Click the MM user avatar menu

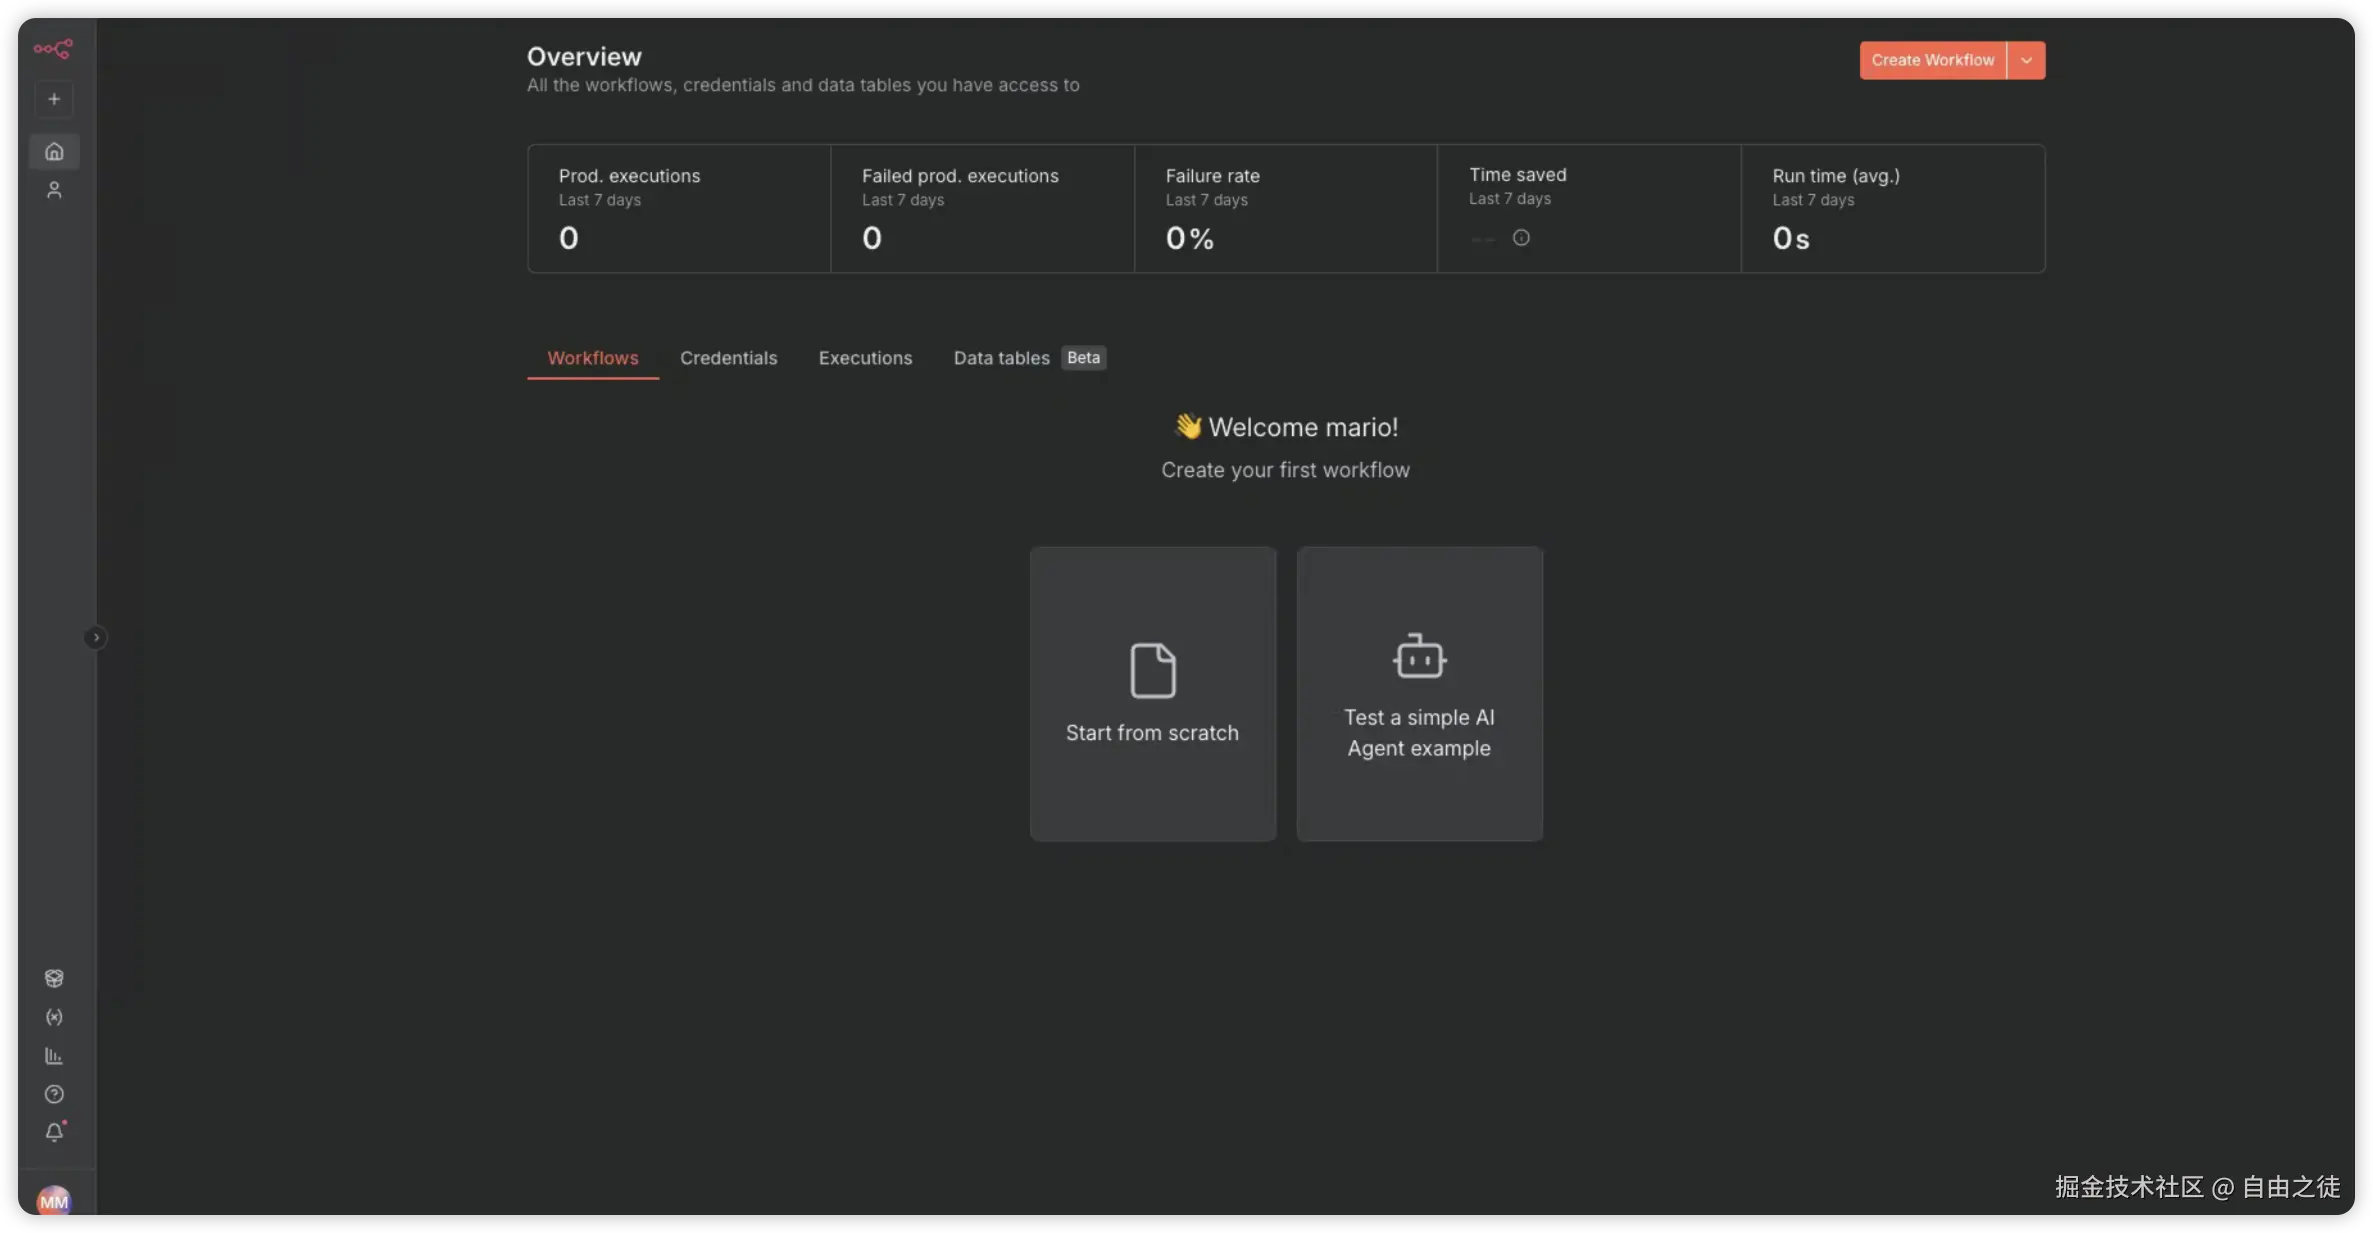coord(54,1200)
